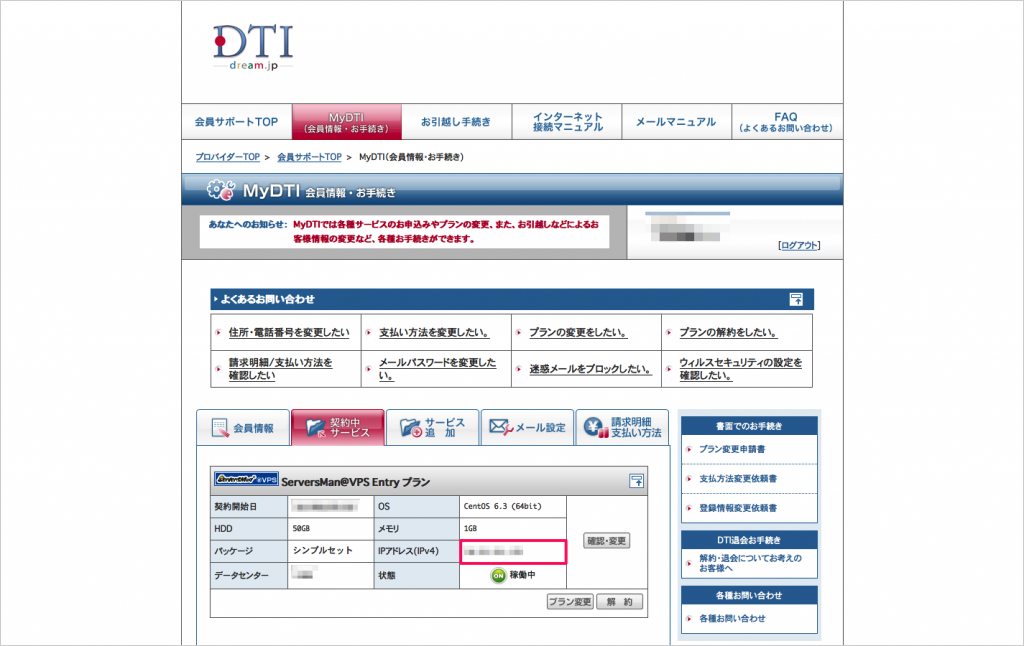Click the 確認・変更 button
This screenshot has width=1024, height=646.
pos(607,541)
